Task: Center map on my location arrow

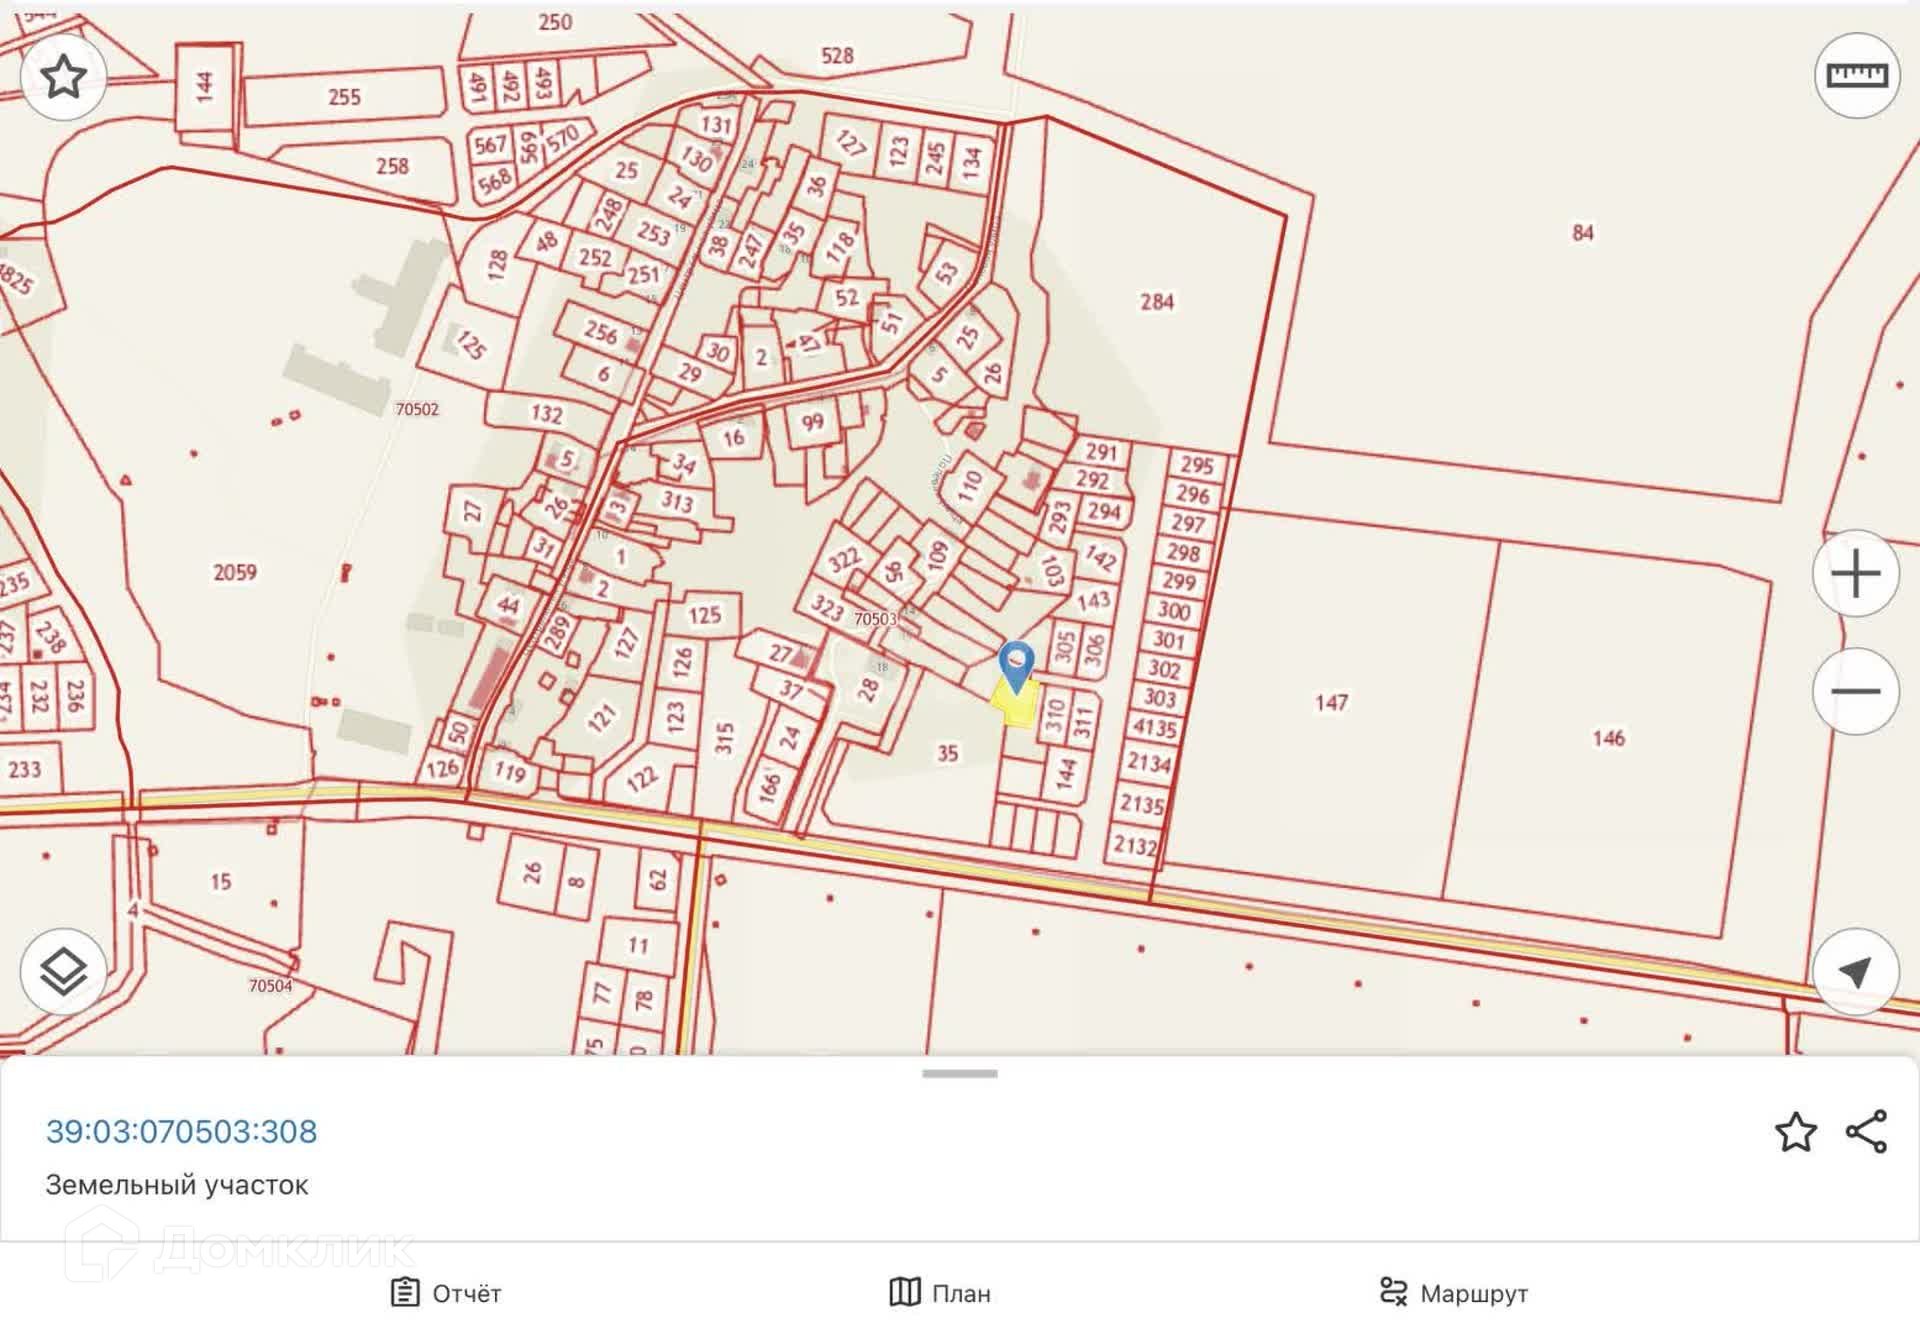Action: [1856, 971]
